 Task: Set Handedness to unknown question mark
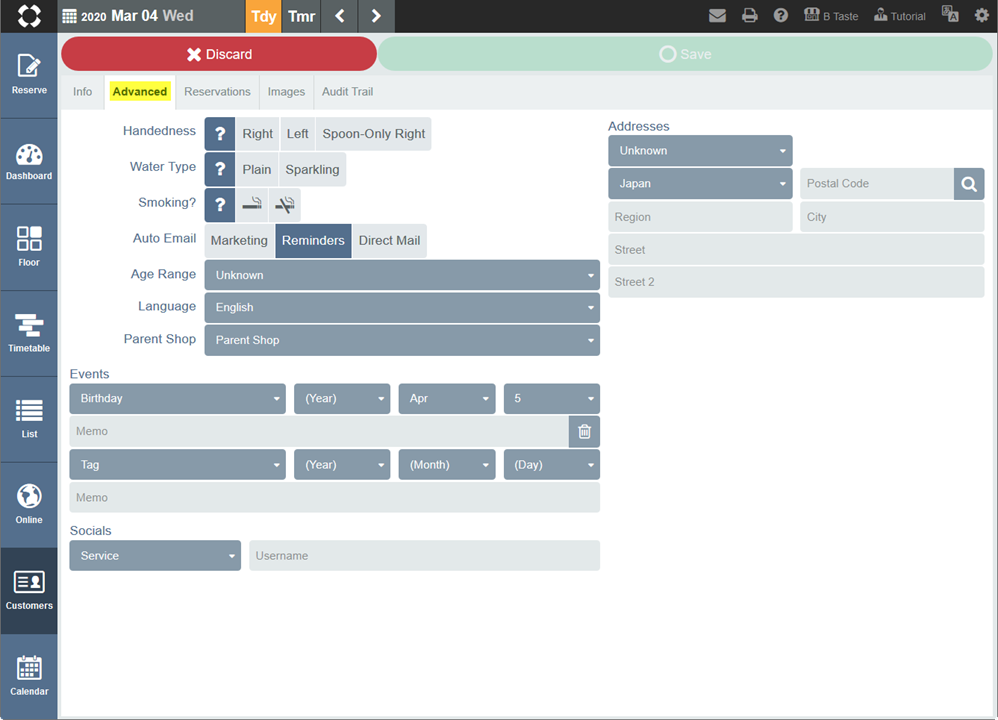tap(220, 134)
